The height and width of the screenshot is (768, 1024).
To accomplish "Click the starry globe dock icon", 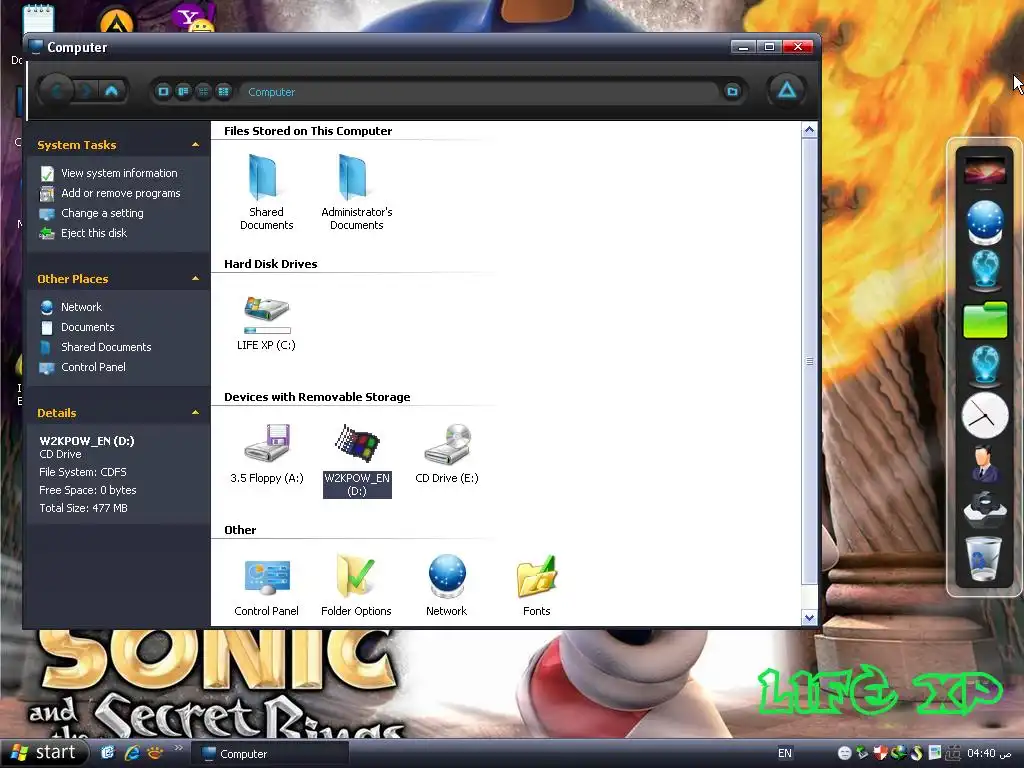I will pos(985,222).
